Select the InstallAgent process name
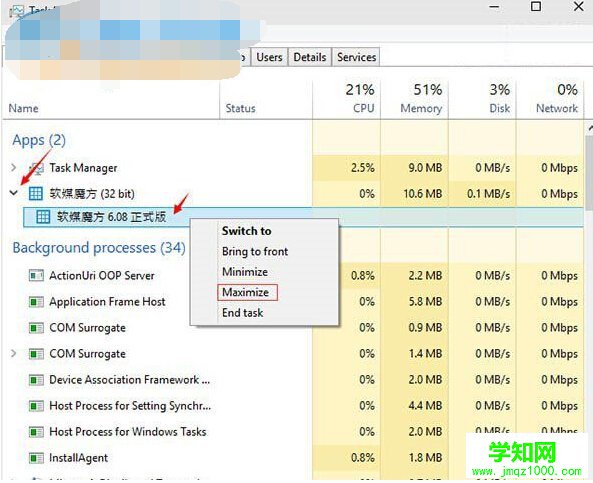The height and width of the screenshot is (483, 593). click(x=79, y=458)
